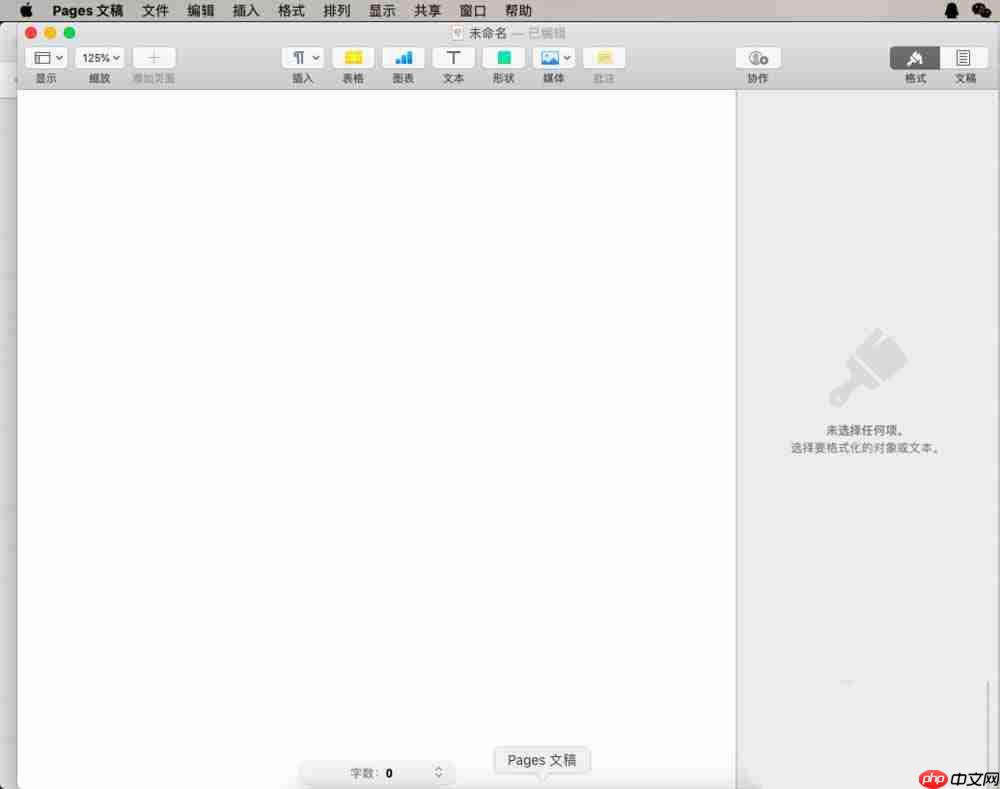Click the yellow comment note icon
Viewport: 1000px width, 789px height.
pos(604,58)
